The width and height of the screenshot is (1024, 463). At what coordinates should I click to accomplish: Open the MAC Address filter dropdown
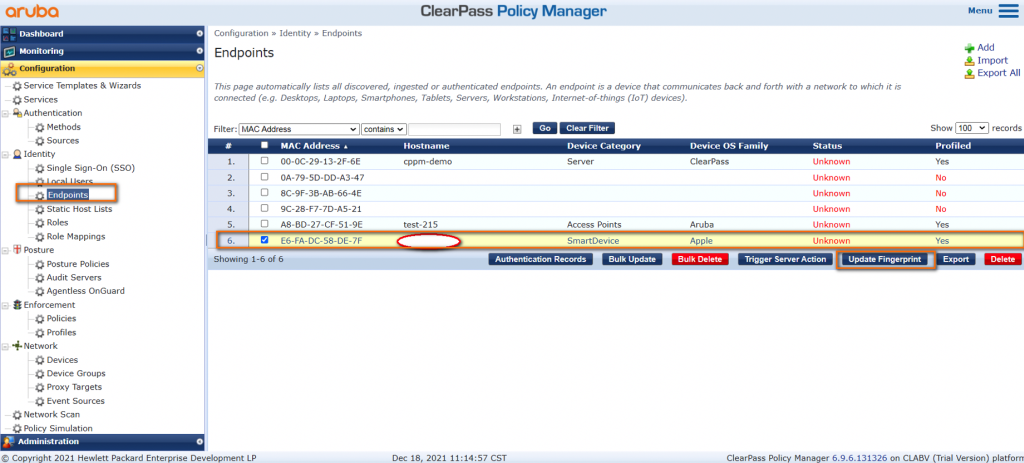point(299,129)
